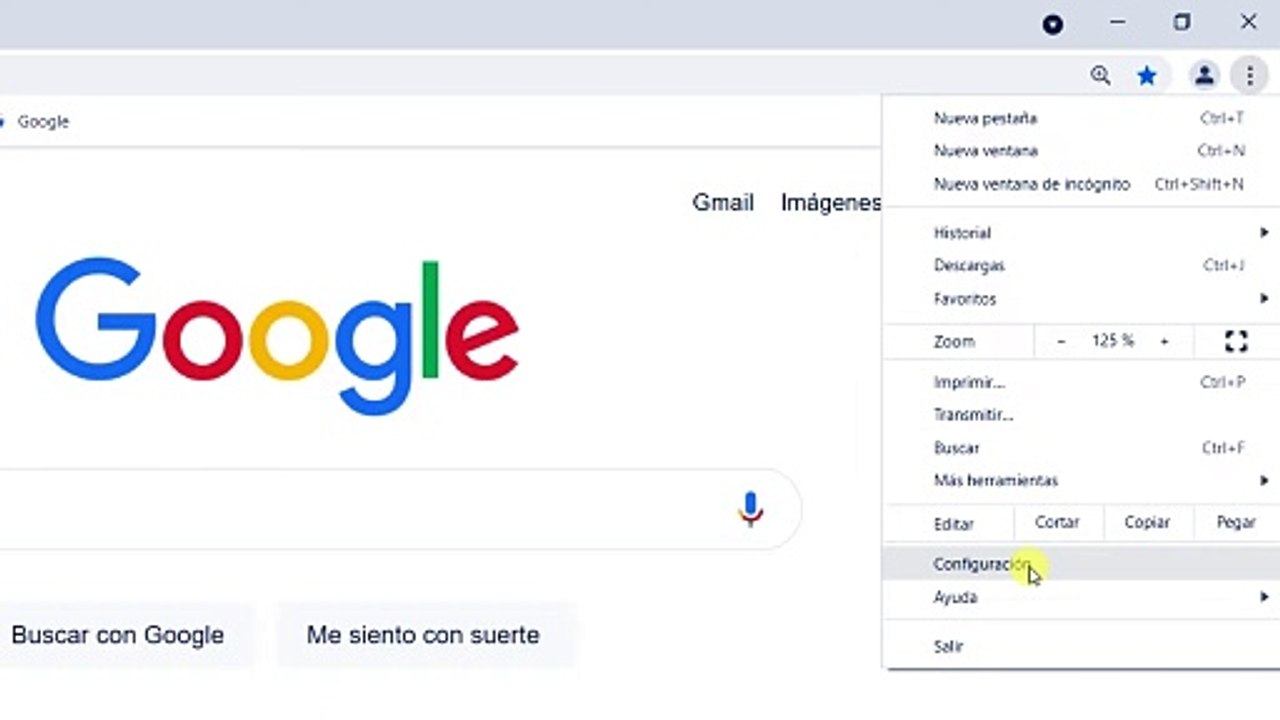Viewport: 1280px width, 720px height.
Task: Expand the Ayuda submenu arrow
Action: click(x=1264, y=597)
